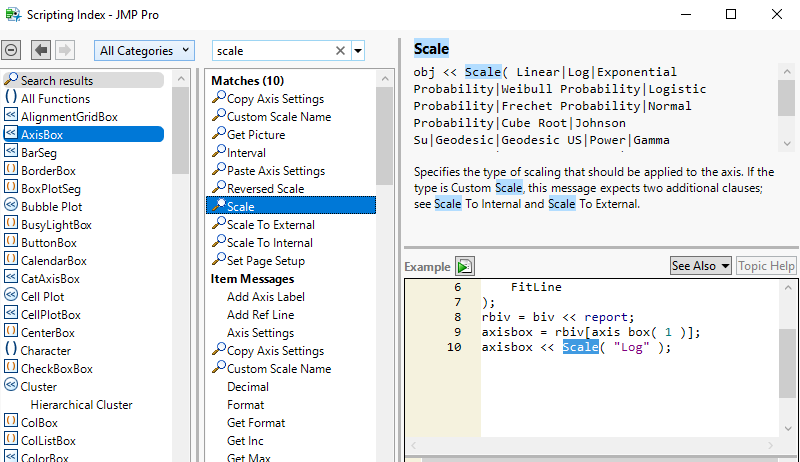Viewport: 800px width, 462px height.
Task: Click the Topic Help button
Action: [766, 266]
